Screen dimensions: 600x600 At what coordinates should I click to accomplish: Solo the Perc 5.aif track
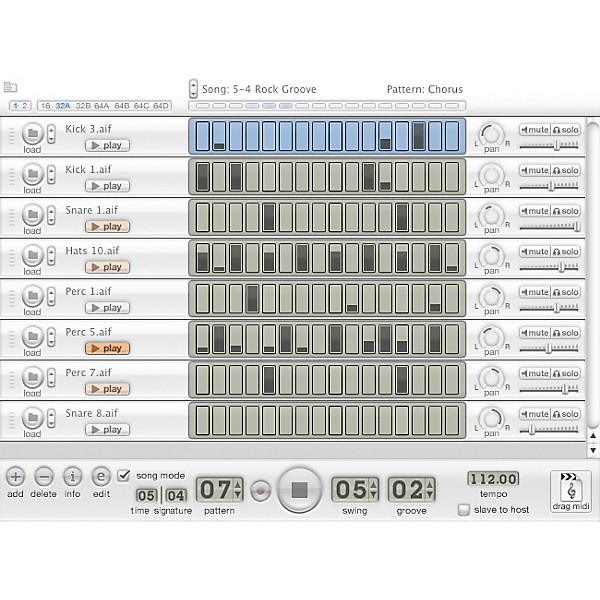566,333
